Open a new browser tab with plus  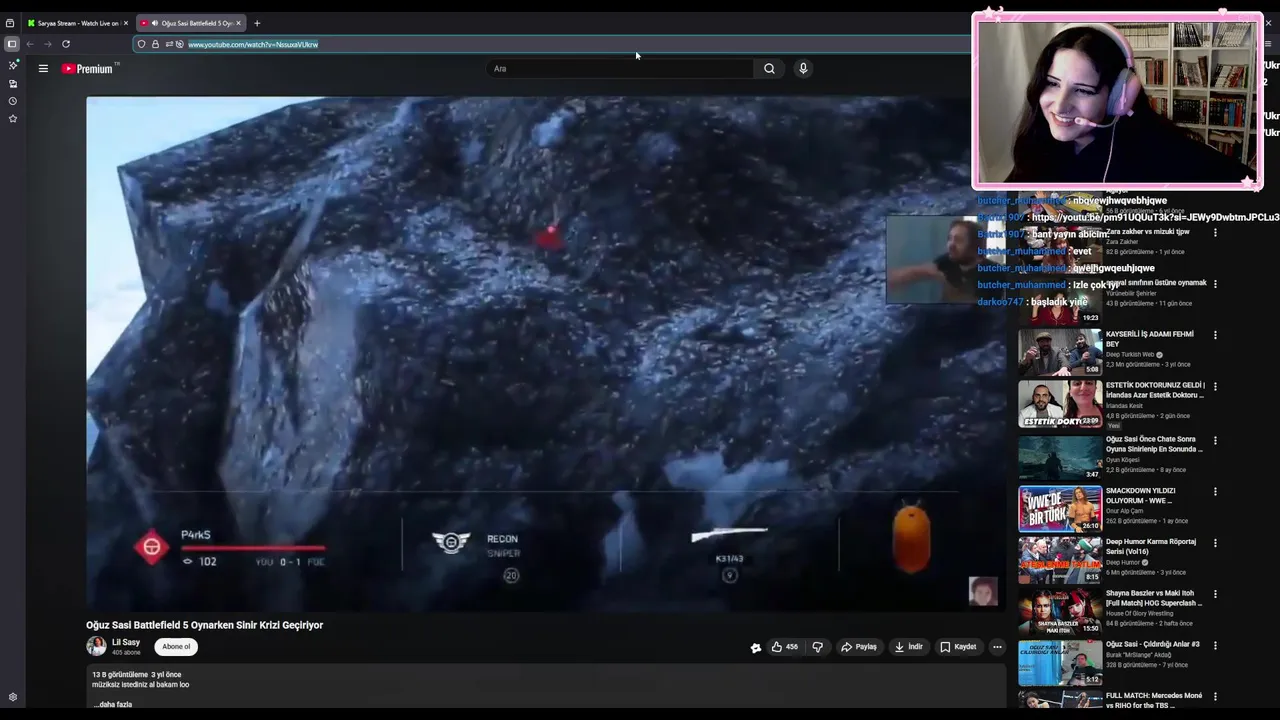pos(257,23)
